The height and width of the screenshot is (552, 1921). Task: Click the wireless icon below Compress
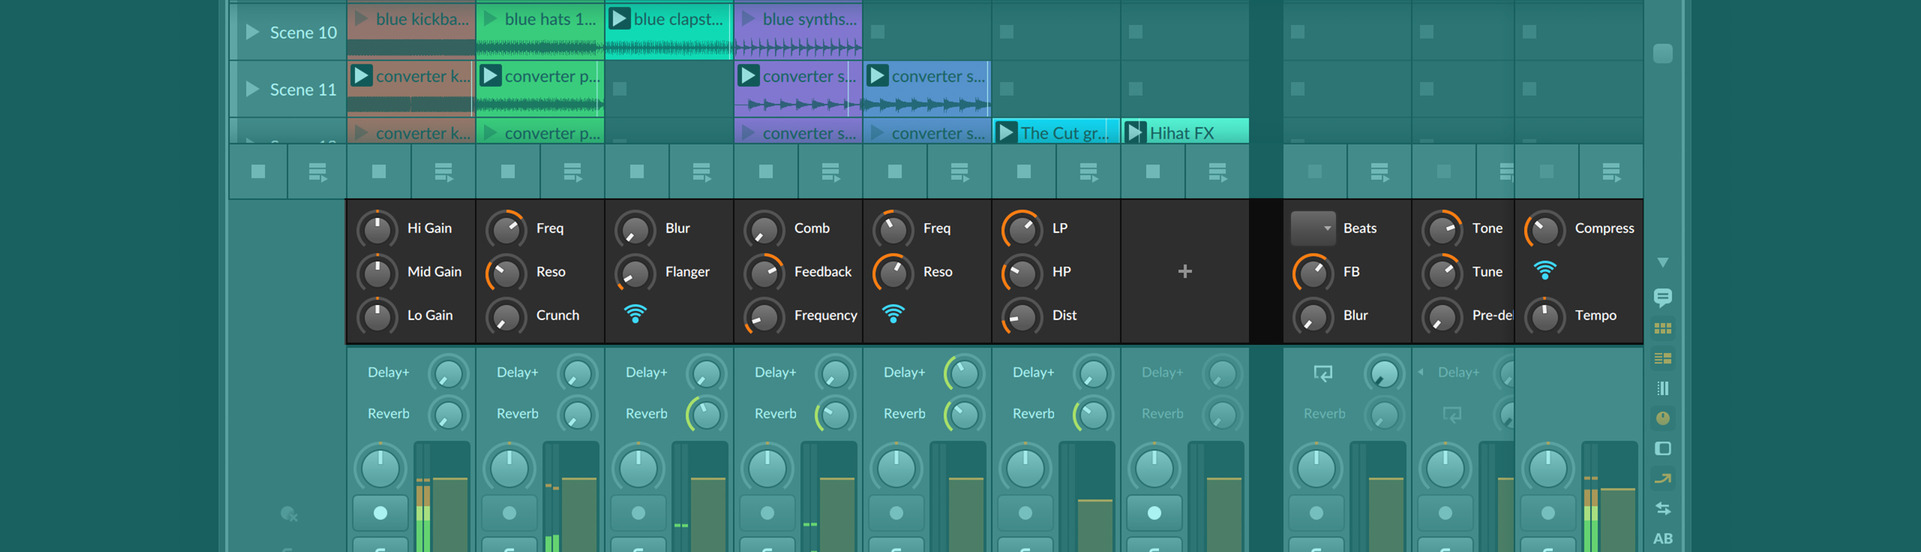(x=1545, y=270)
